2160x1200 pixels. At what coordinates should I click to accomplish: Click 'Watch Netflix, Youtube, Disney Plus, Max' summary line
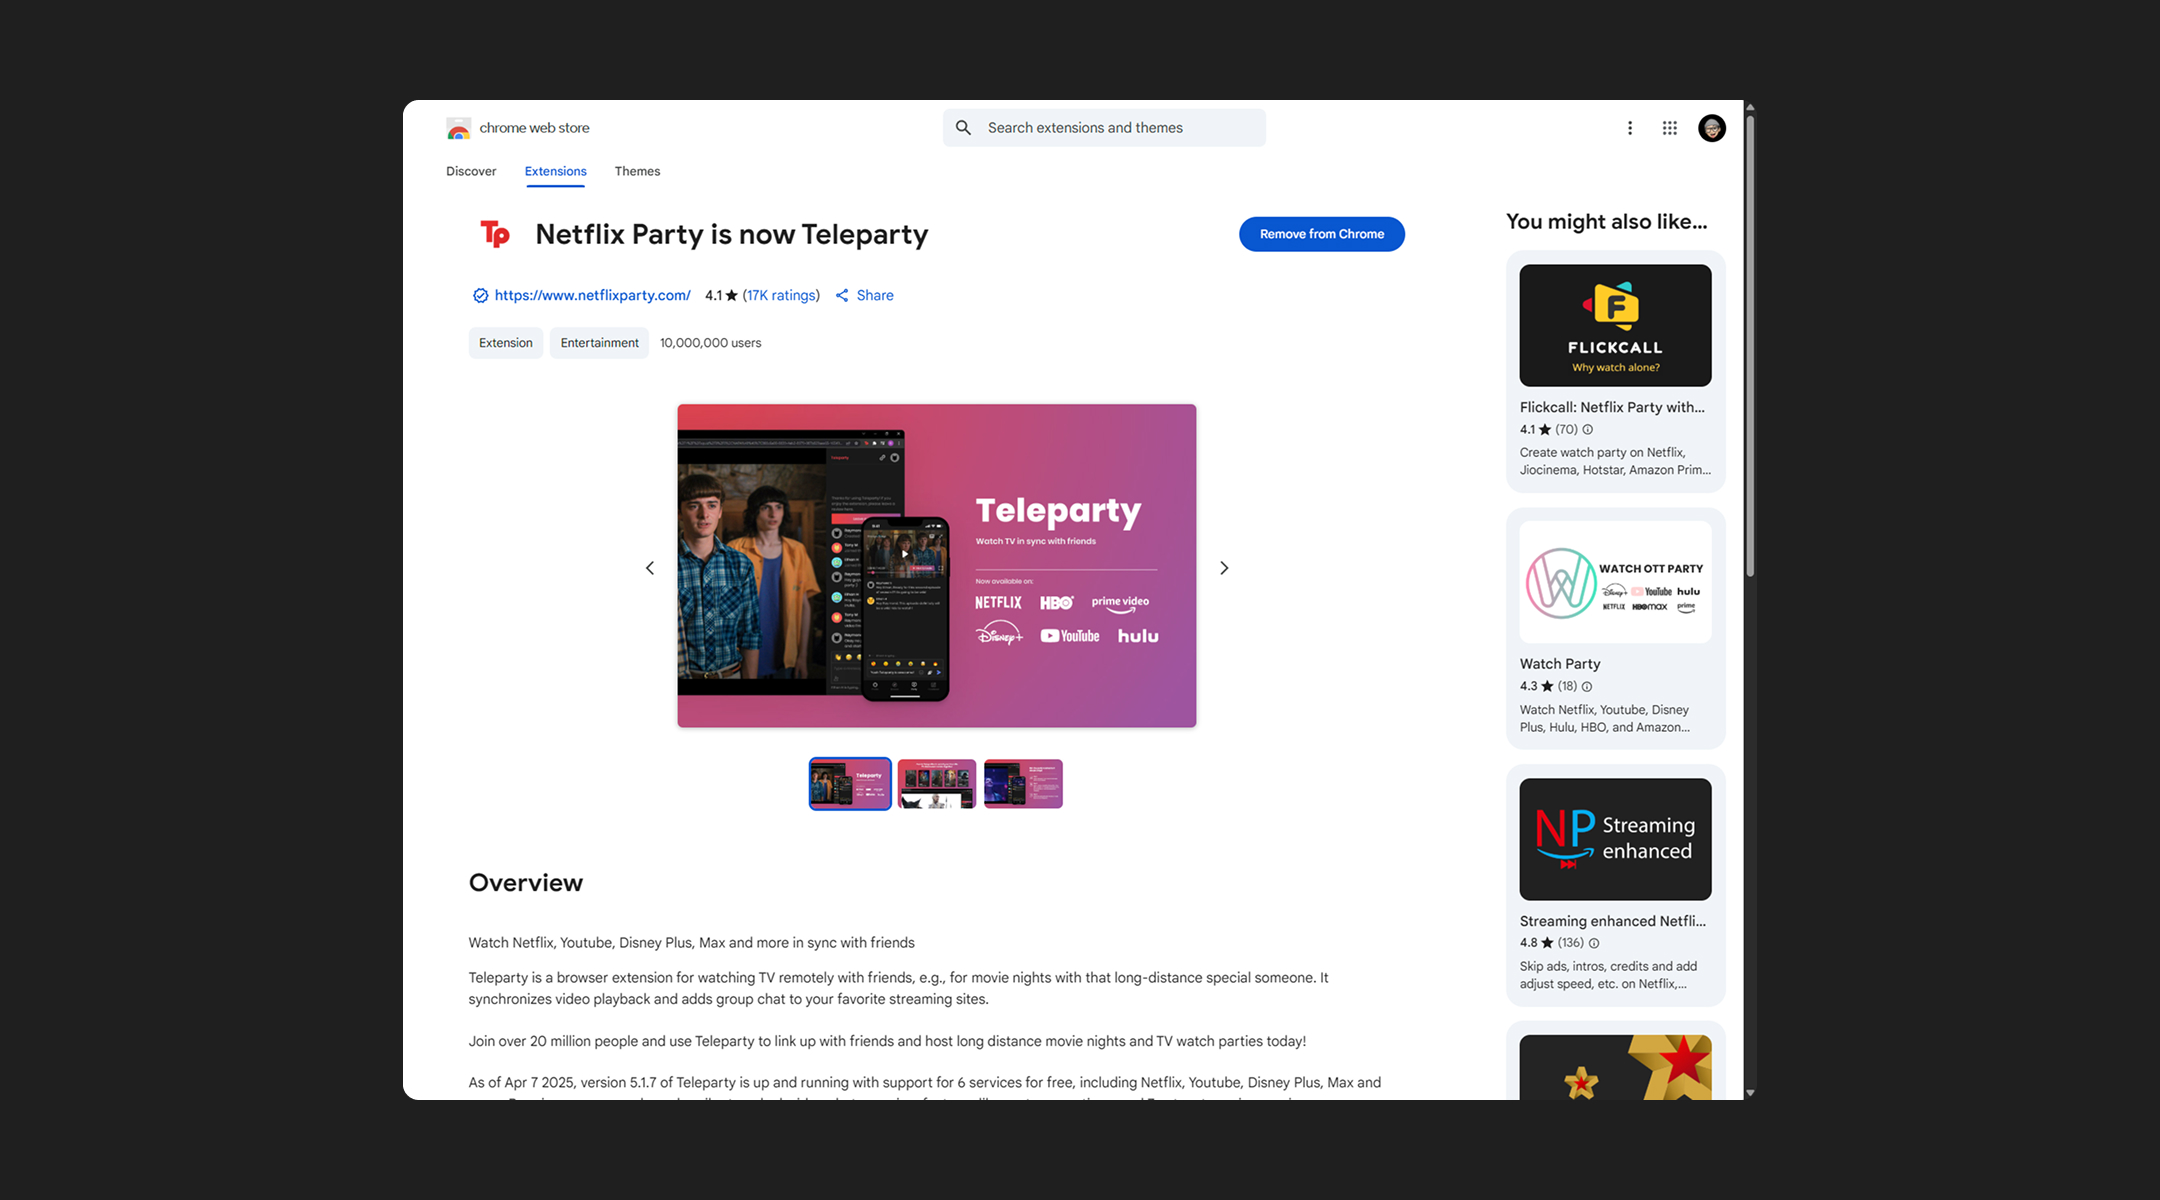point(692,943)
